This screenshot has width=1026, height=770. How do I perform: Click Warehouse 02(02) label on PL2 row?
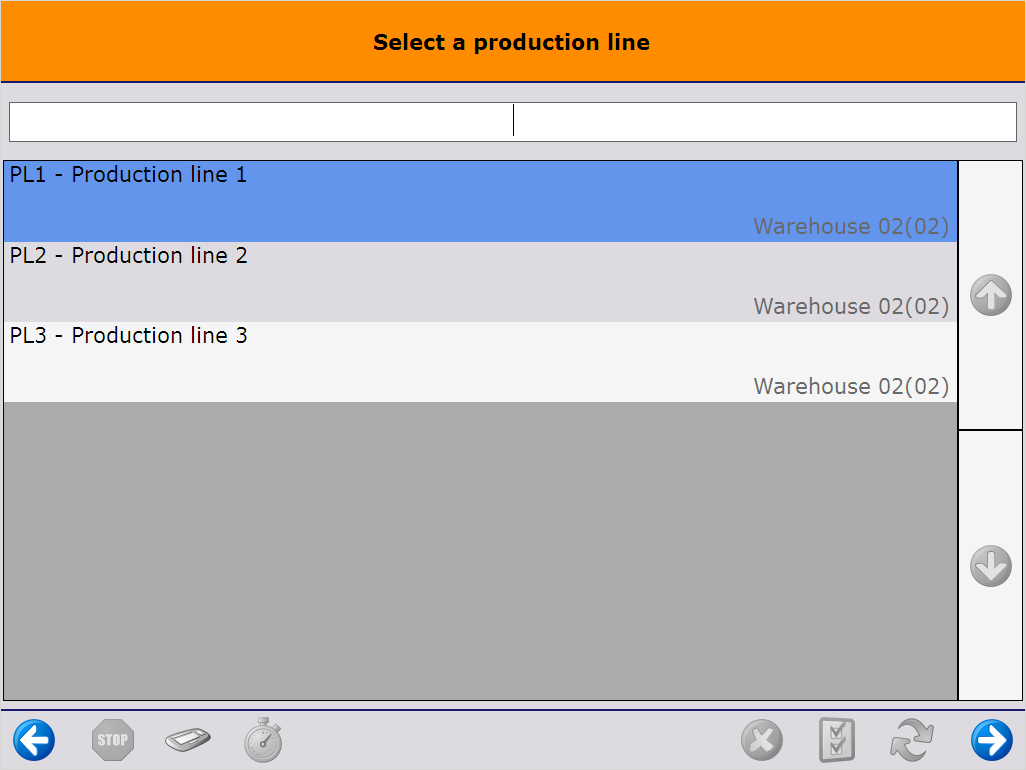[x=851, y=306]
